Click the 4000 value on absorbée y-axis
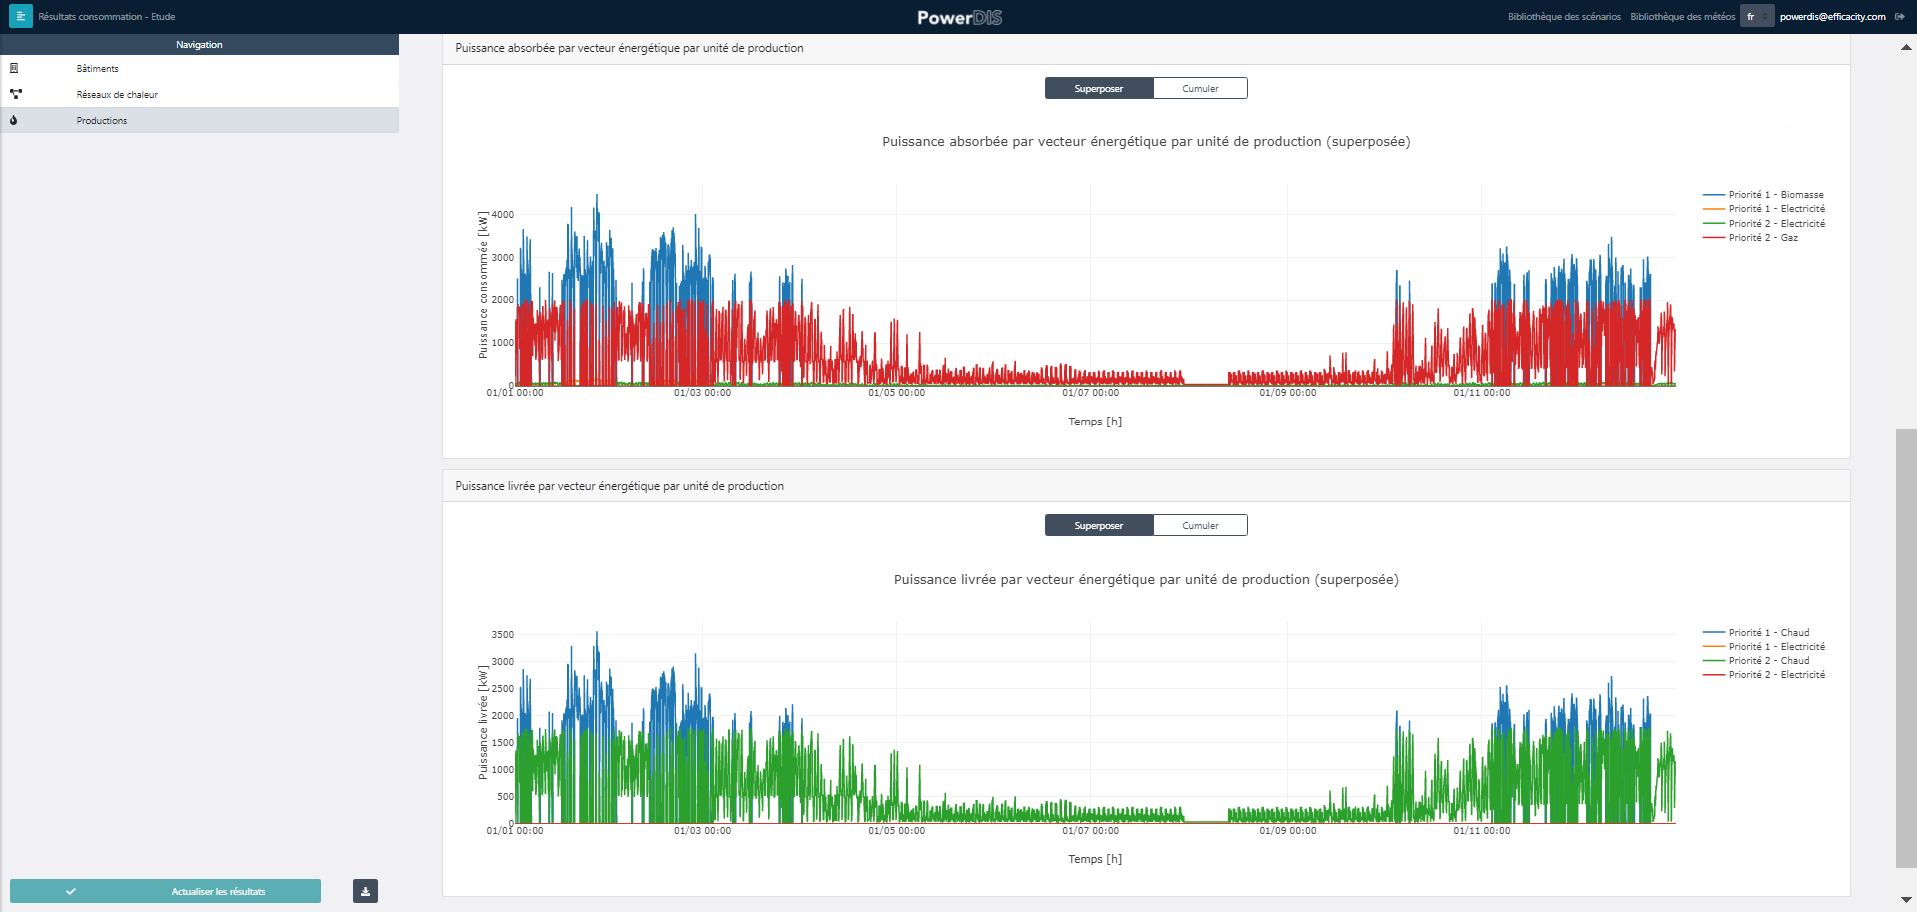 coord(503,215)
